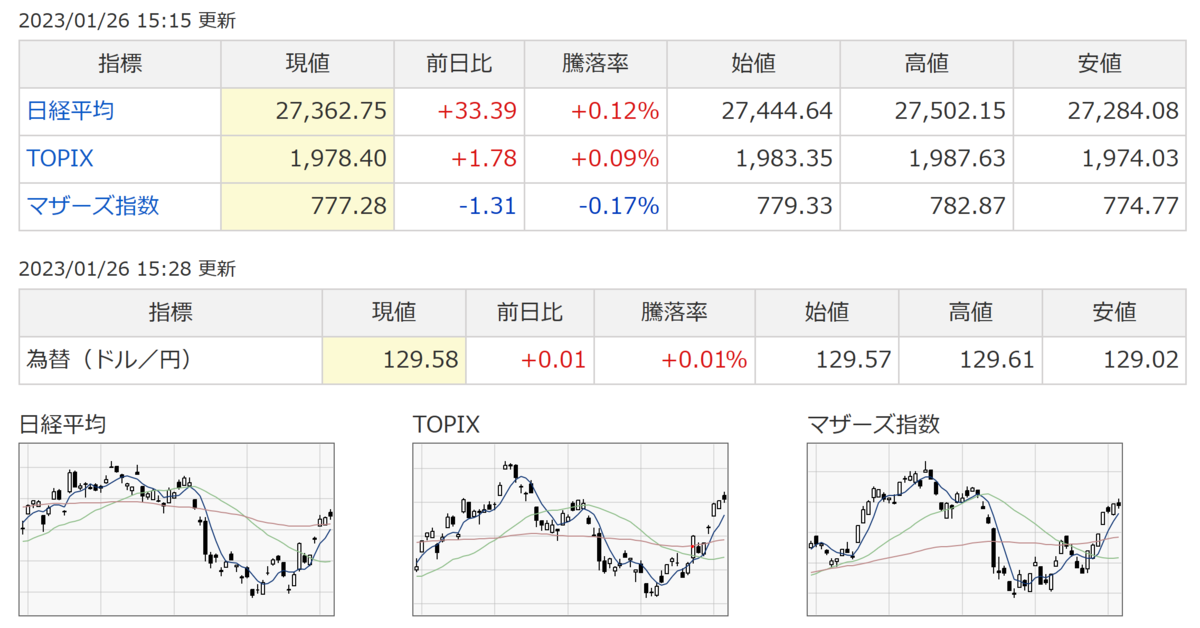Select the TOPIX current value 1,978.40
Viewport: 1200px width, 628px height.
coord(340,159)
